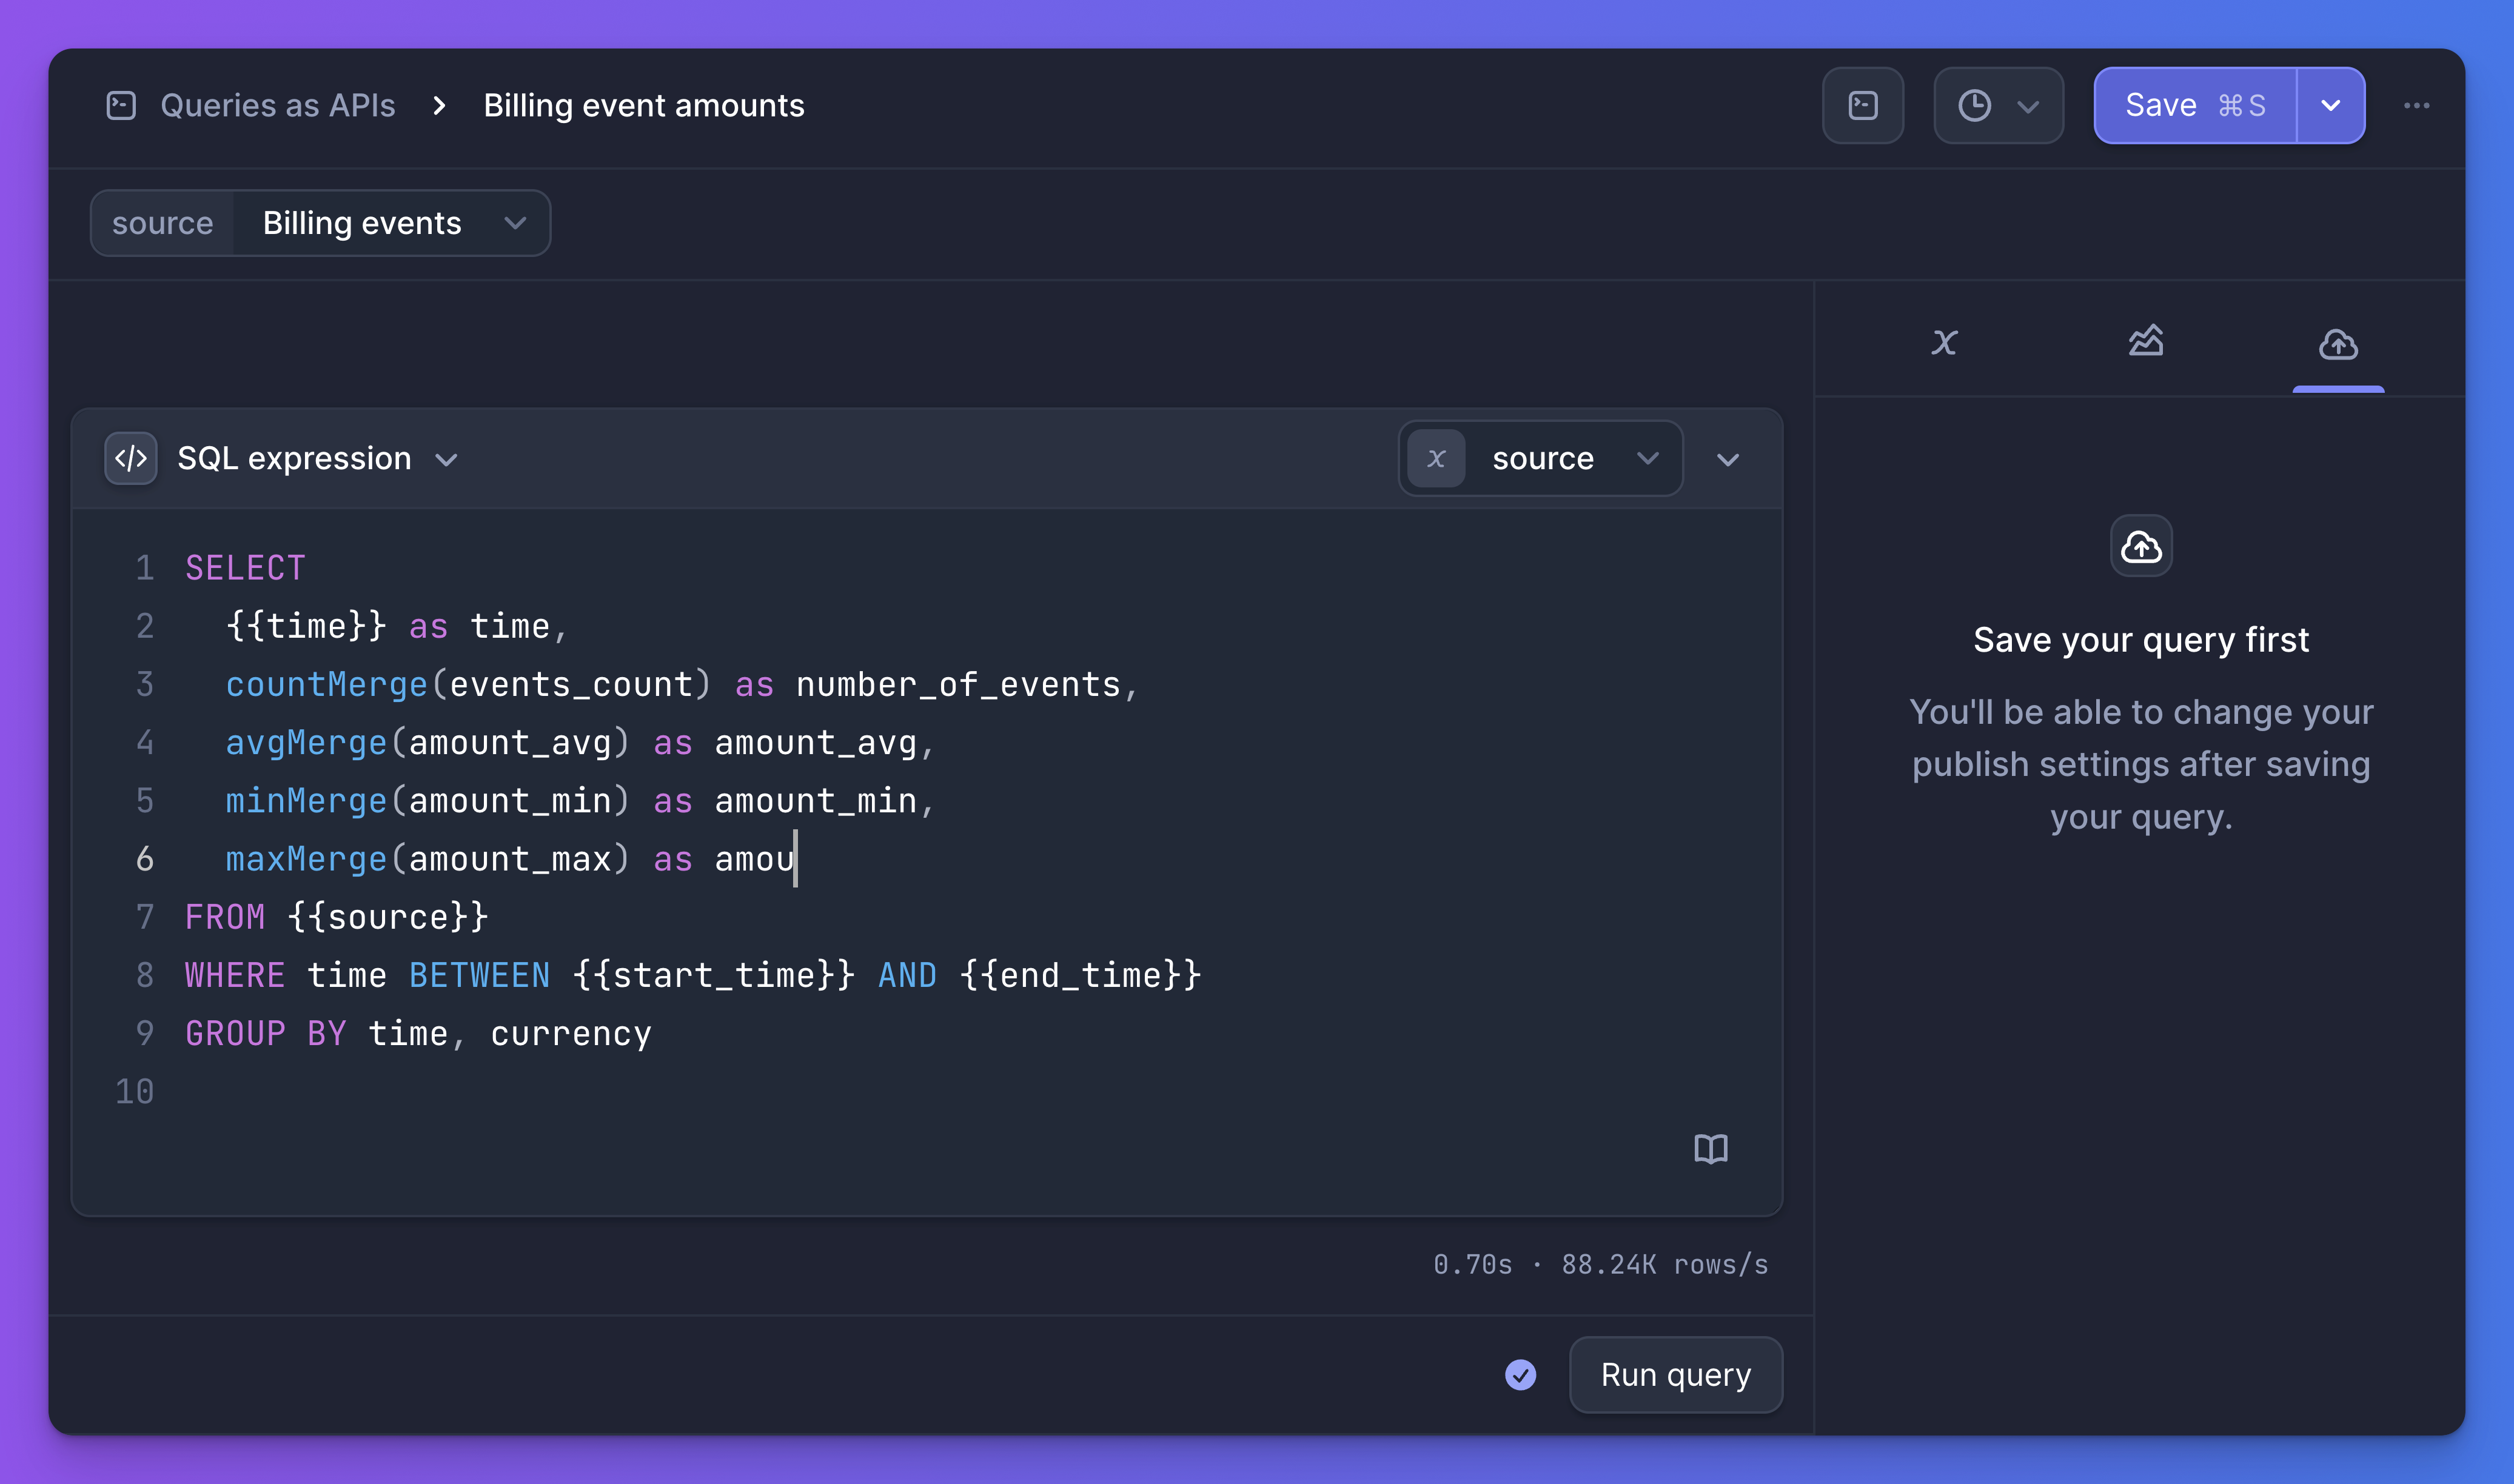Open the three-dot options menu

tap(2418, 104)
